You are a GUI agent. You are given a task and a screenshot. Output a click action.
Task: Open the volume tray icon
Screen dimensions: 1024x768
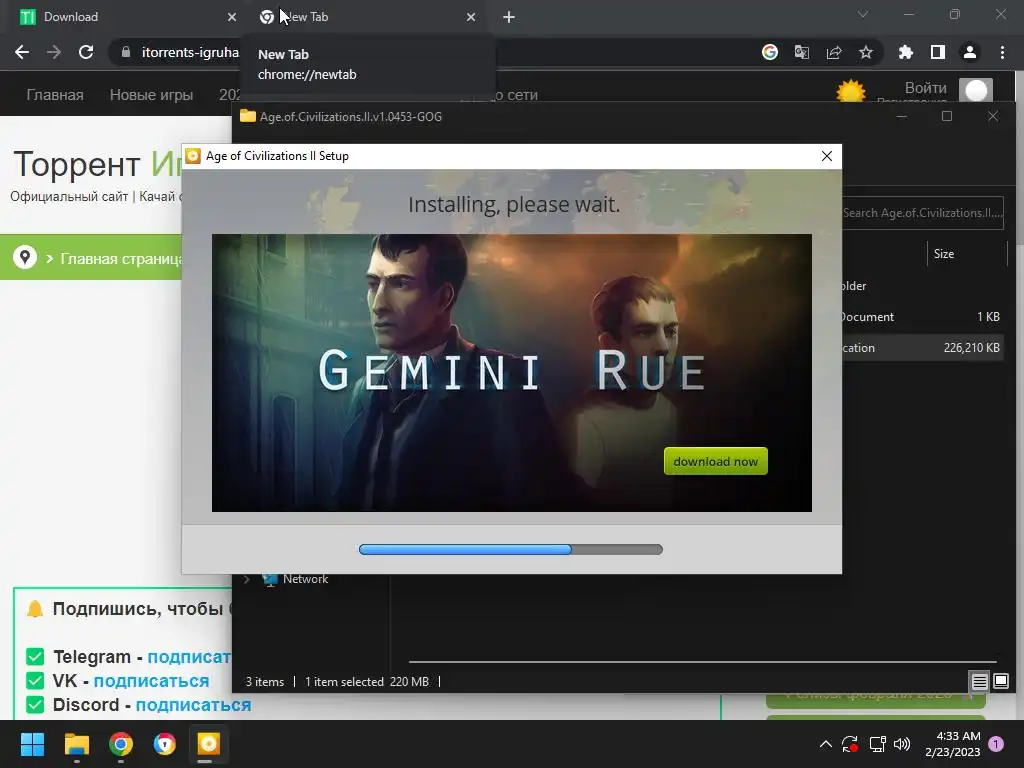902,744
